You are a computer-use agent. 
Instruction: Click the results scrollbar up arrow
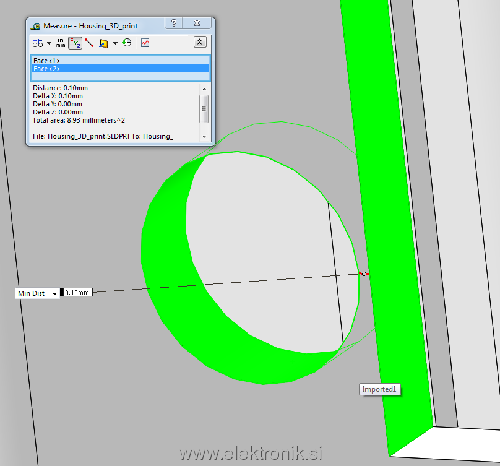coord(204,89)
